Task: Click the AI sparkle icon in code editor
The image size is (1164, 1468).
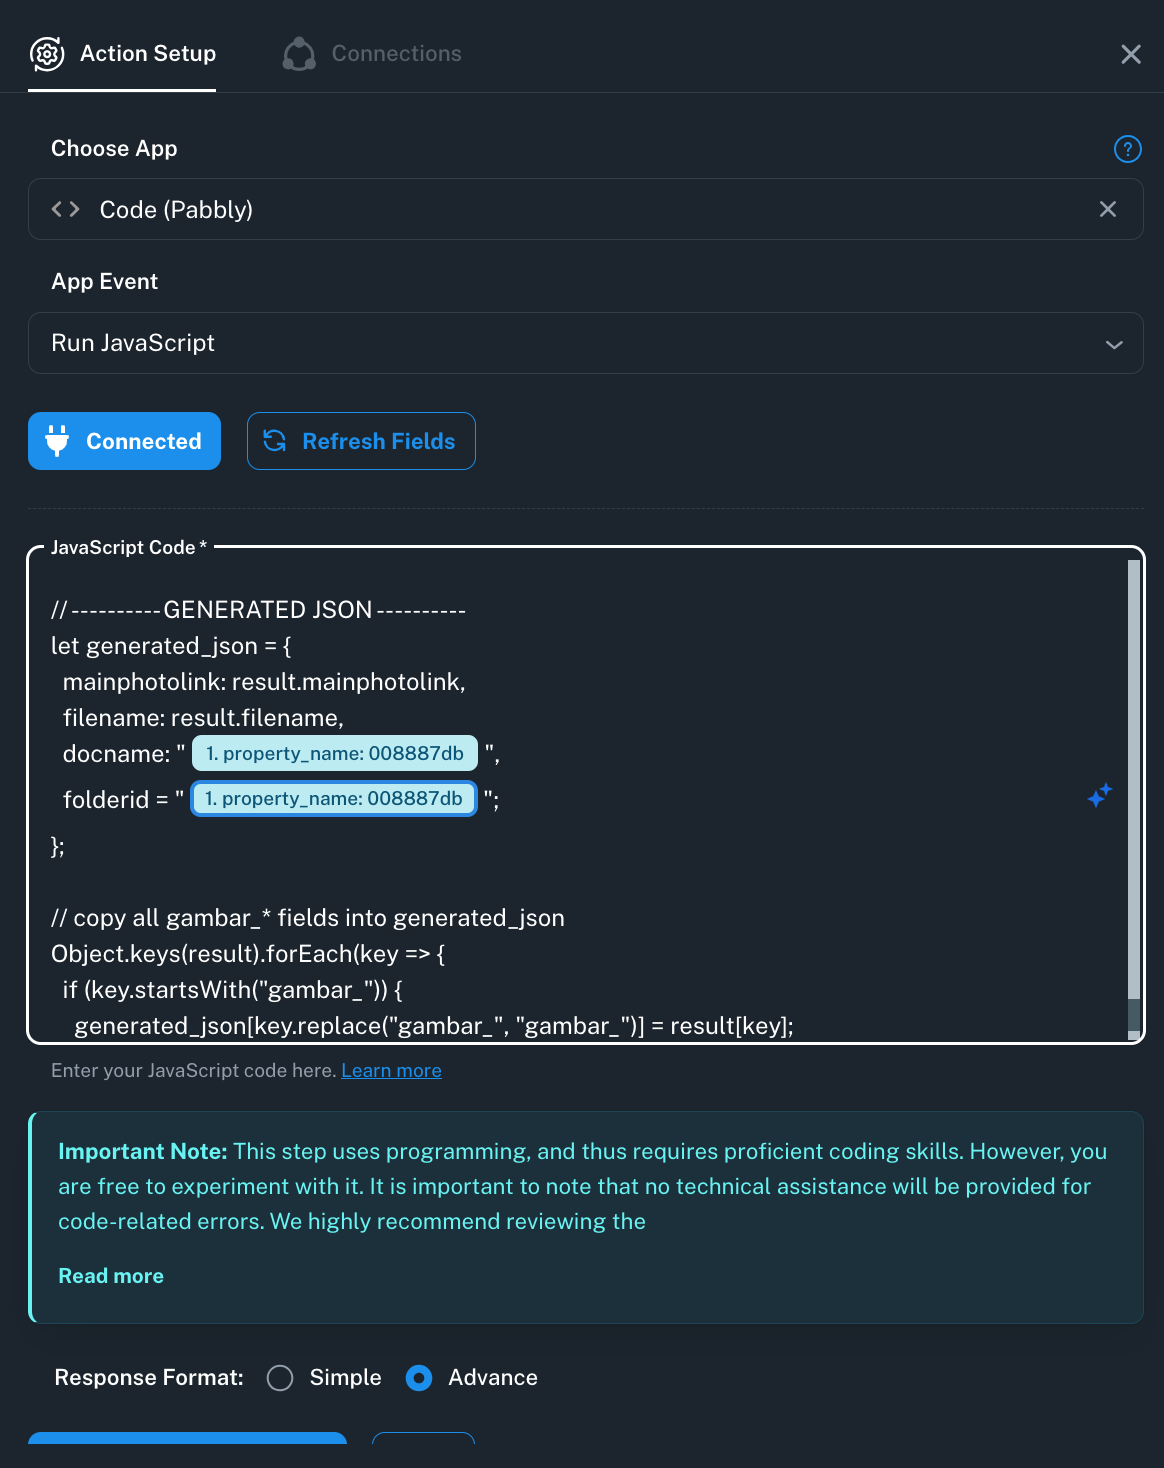Action: (x=1100, y=795)
